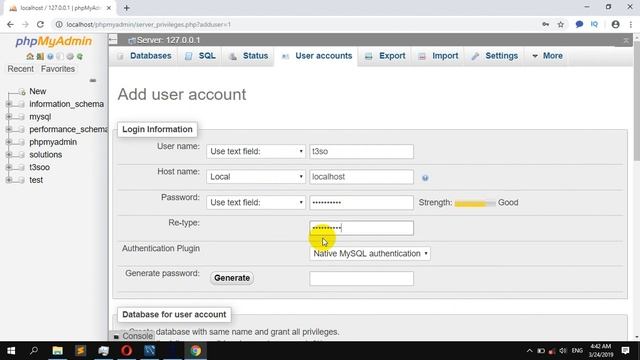Viewport: 640px width, 360px height.
Task: Open Windows notification center icon
Action: [x=625, y=351]
